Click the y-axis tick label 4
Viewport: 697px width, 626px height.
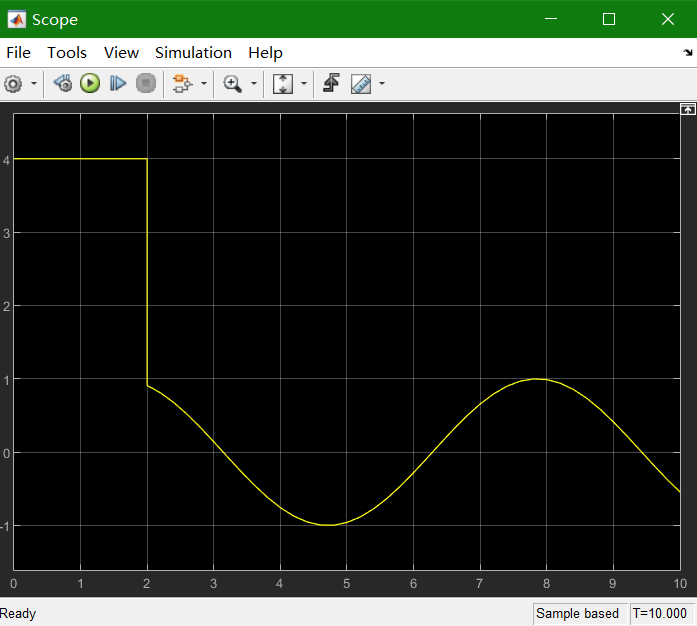6,161
